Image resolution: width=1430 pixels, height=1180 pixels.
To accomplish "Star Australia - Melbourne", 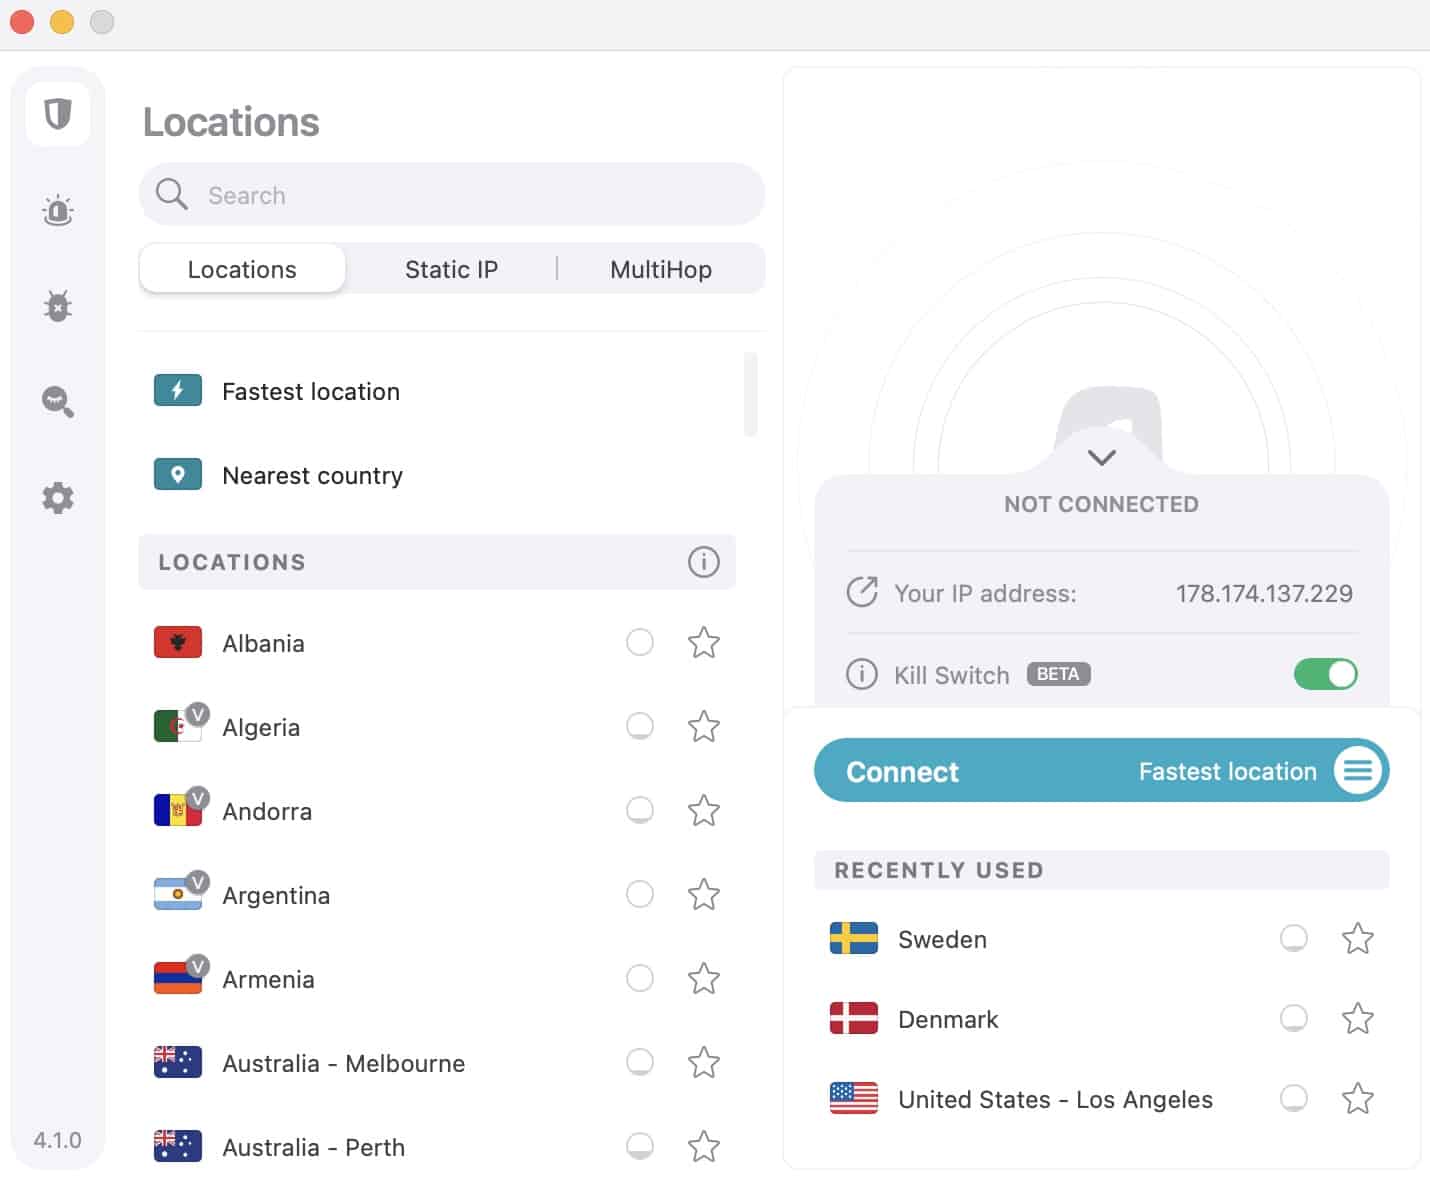I will (704, 1062).
